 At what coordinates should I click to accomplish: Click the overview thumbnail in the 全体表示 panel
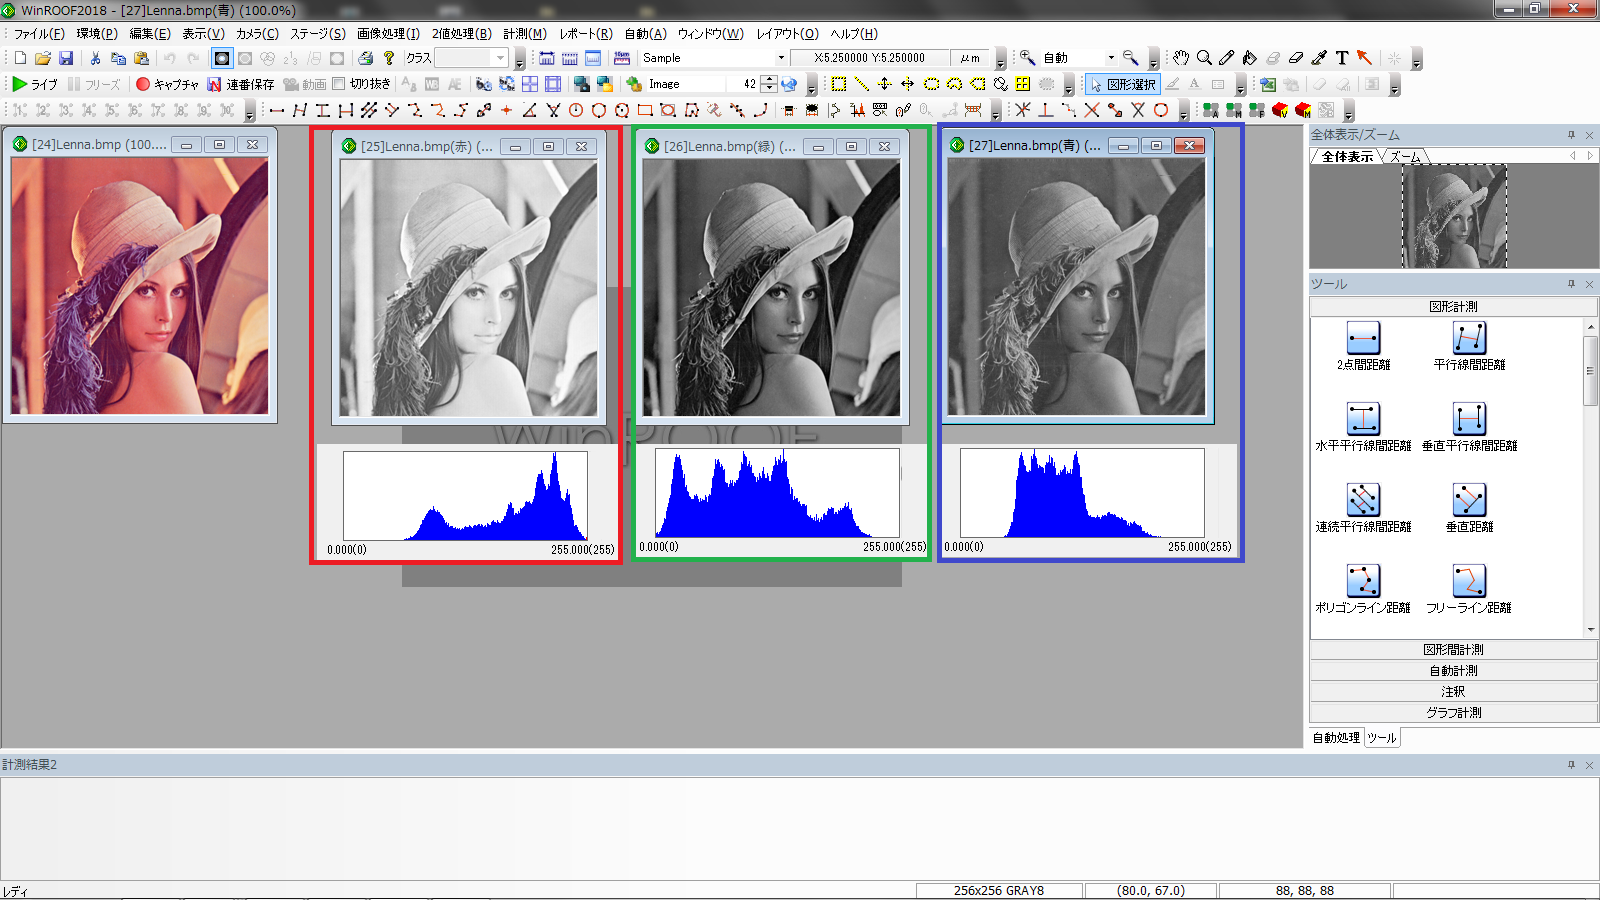point(1454,216)
